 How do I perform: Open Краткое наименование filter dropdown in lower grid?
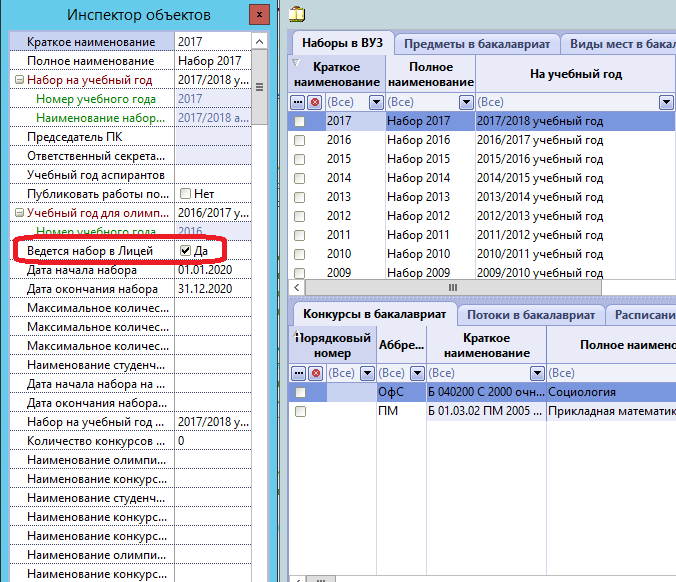537,373
